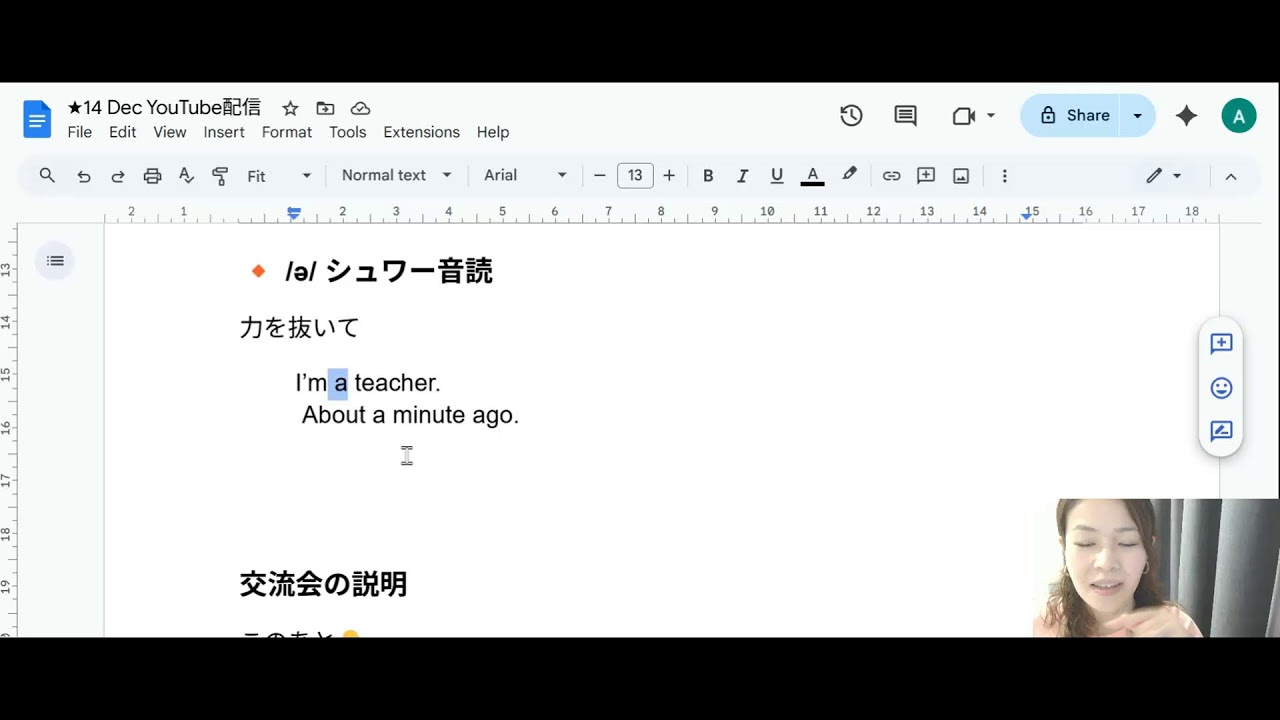The image size is (1280, 720).
Task: Click the line 'About a minute ago.'
Action: [x=411, y=415]
